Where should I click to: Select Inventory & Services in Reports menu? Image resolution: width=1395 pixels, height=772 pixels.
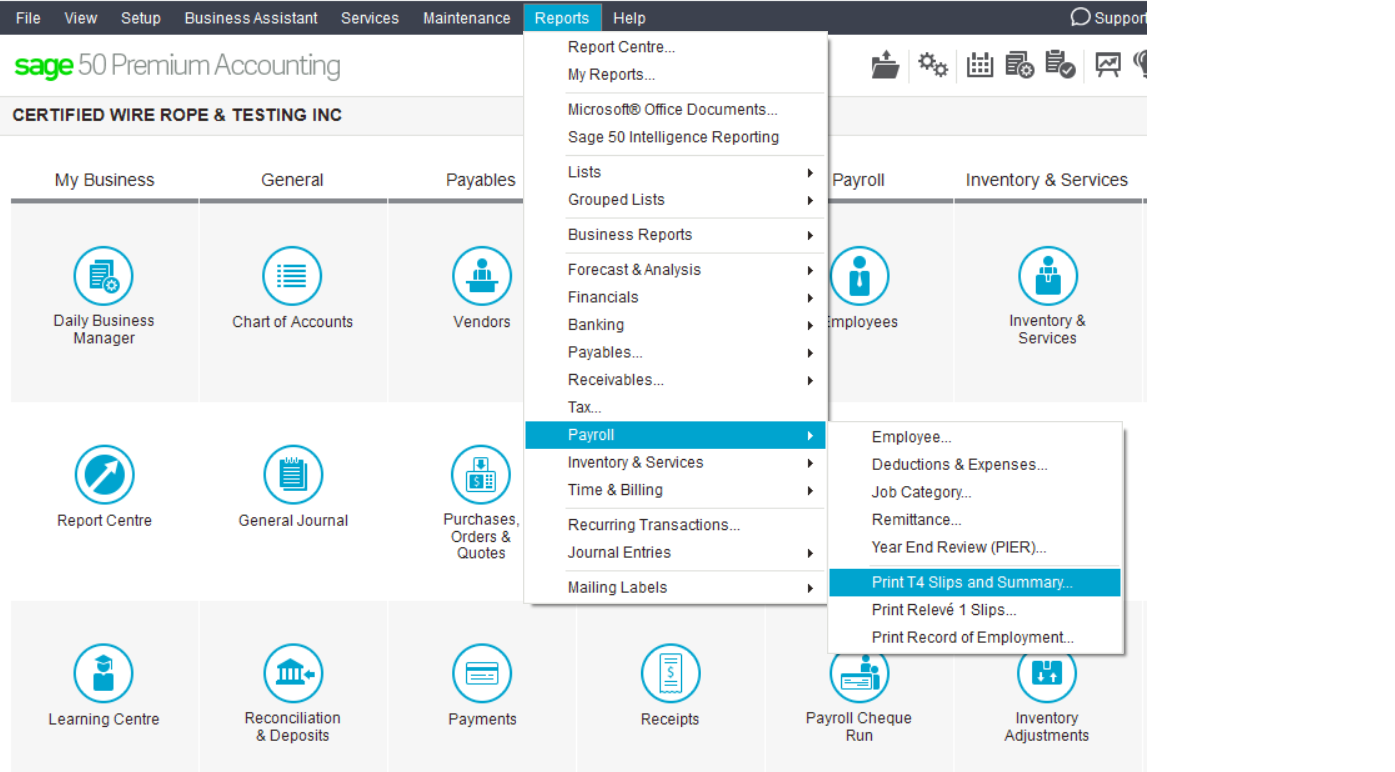(x=675, y=462)
